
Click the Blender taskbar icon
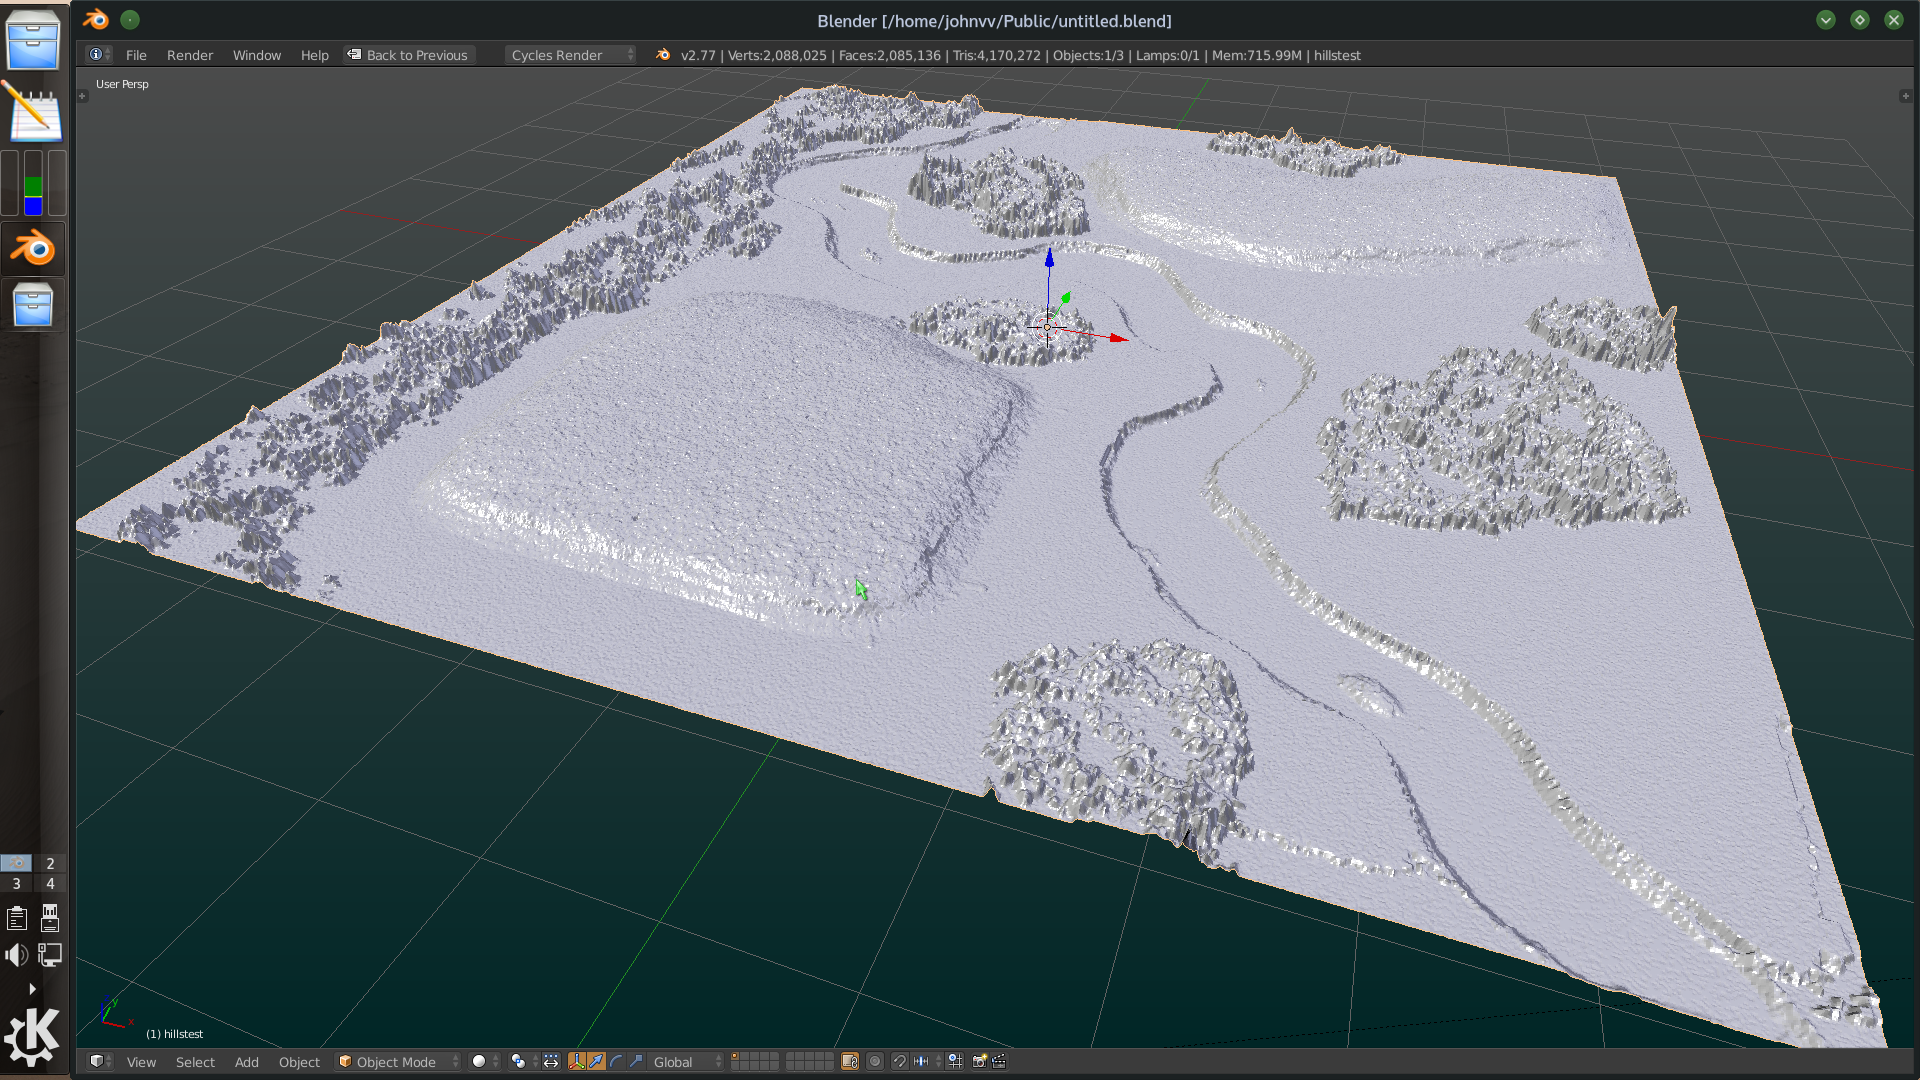coord(33,248)
